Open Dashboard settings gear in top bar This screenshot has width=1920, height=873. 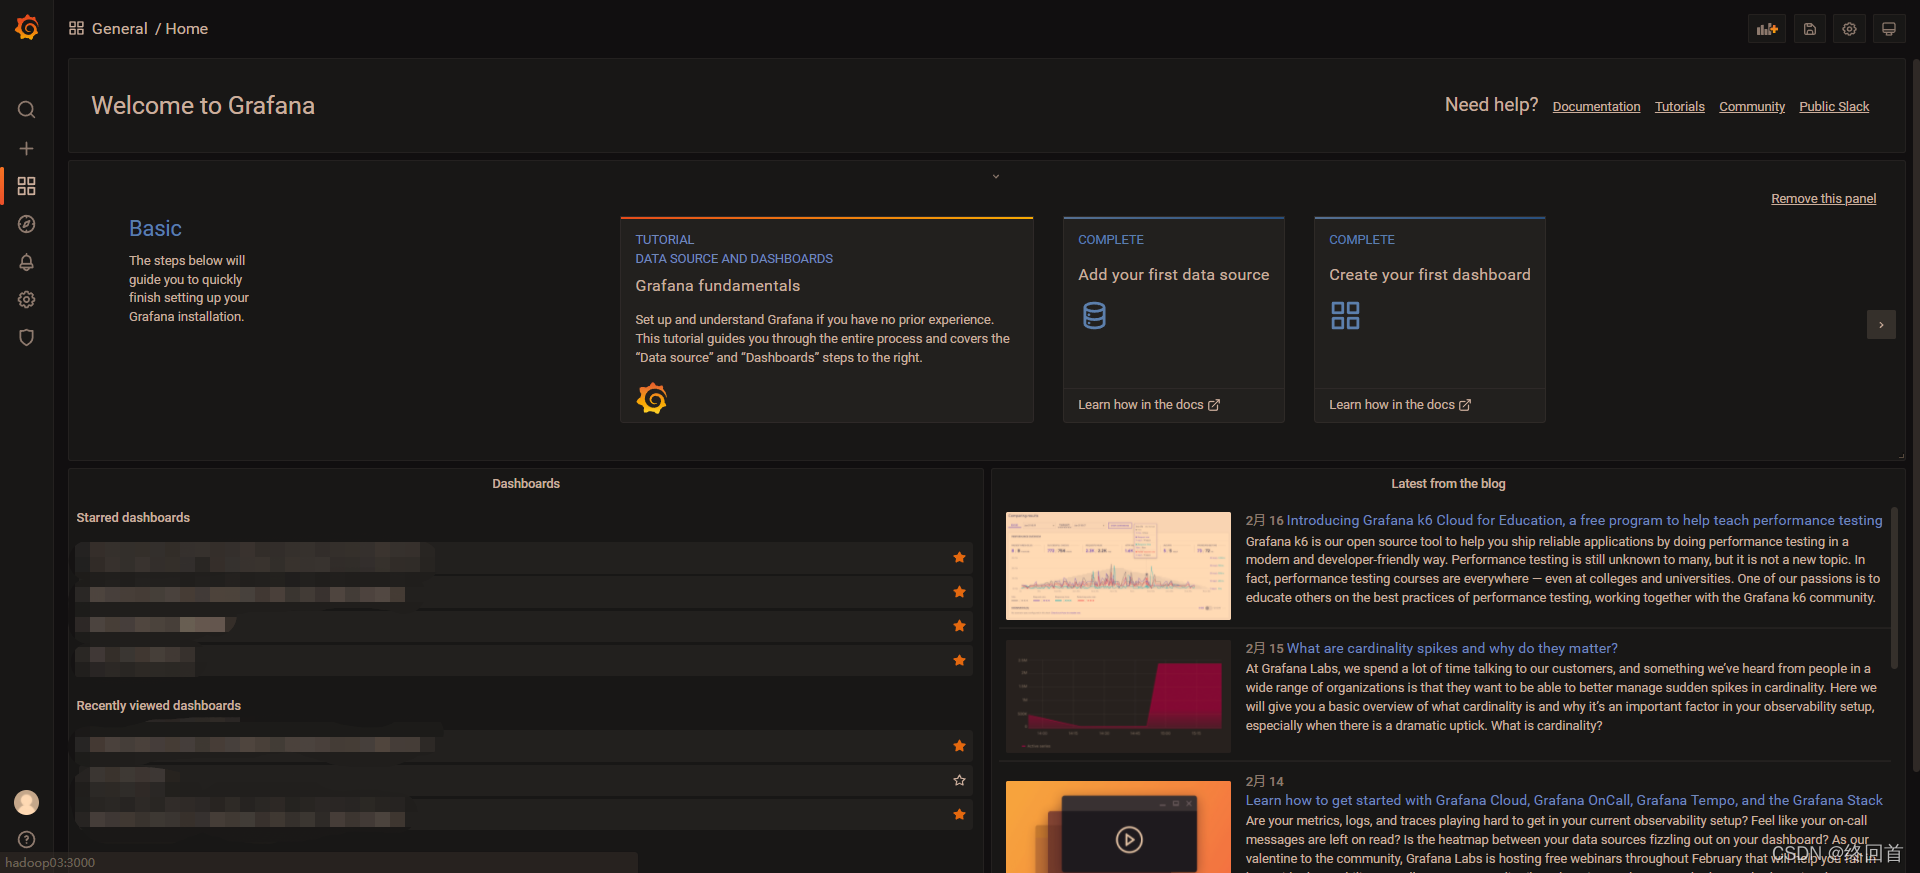(1849, 29)
